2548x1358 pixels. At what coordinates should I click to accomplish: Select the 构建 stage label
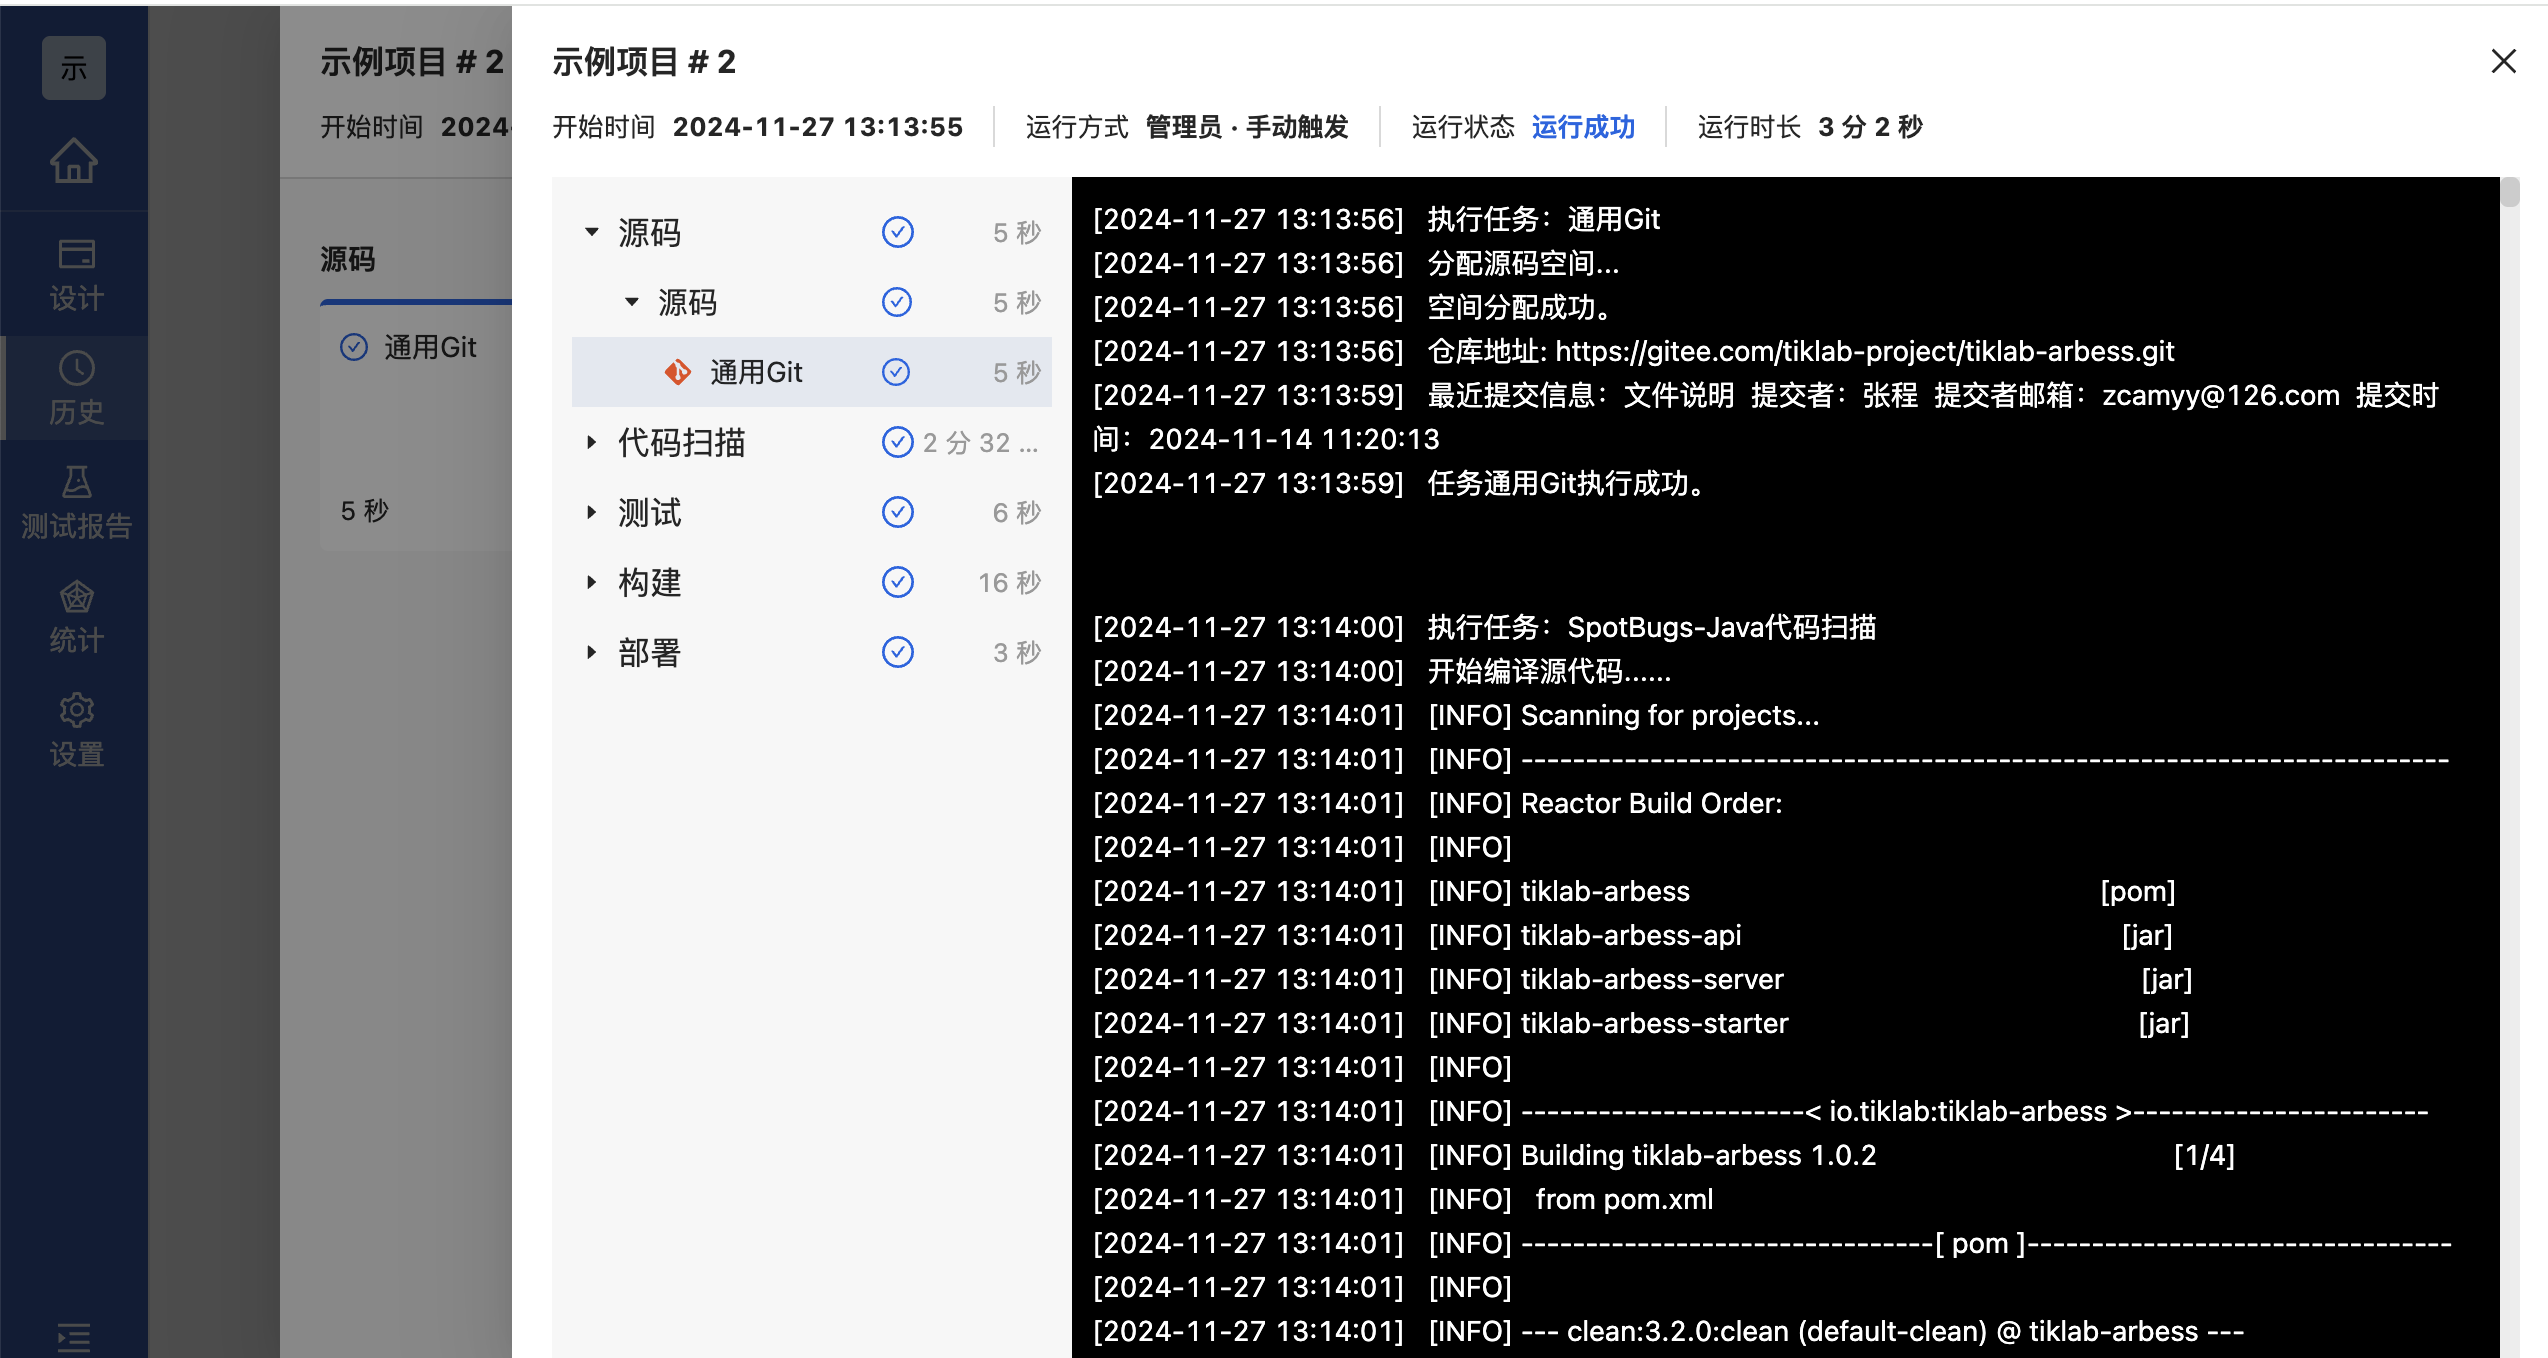click(x=650, y=582)
